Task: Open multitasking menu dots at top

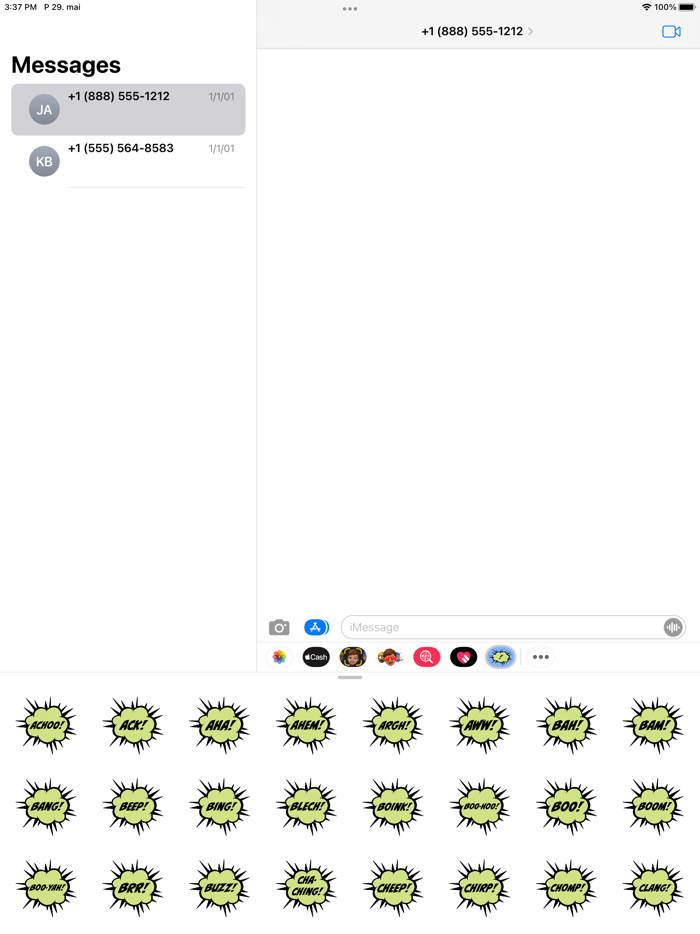Action: click(x=350, y=9)
